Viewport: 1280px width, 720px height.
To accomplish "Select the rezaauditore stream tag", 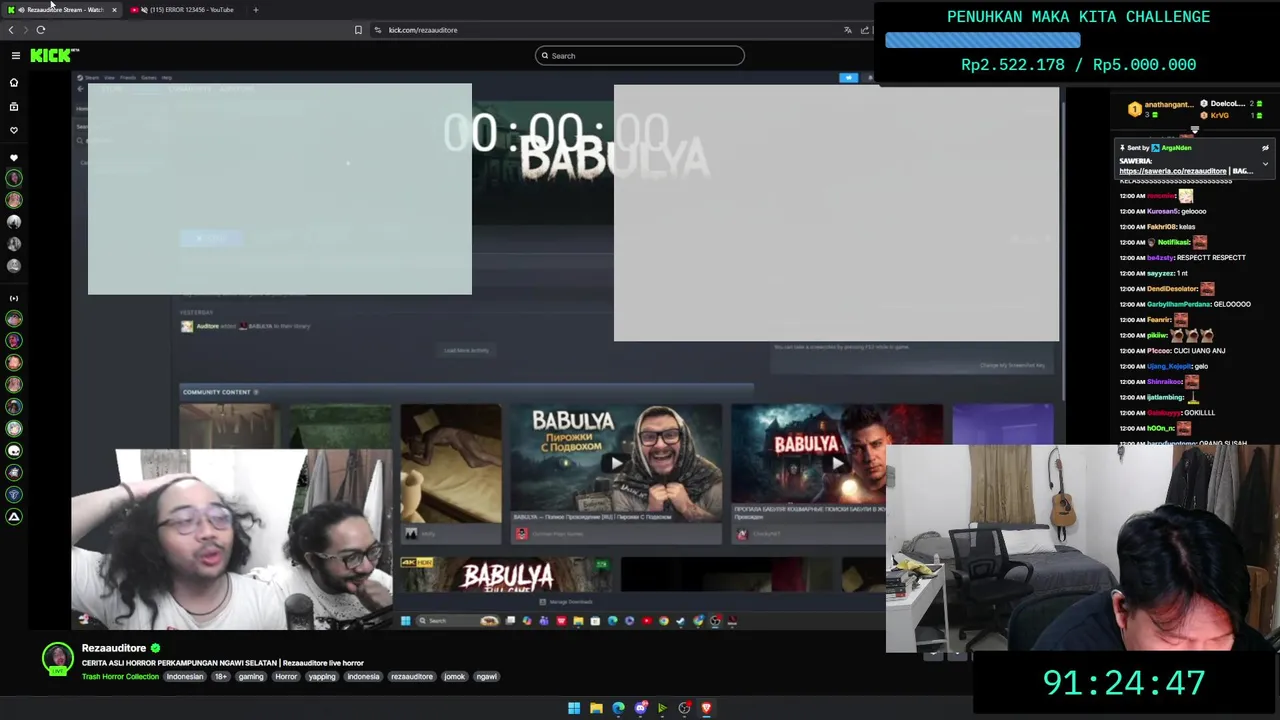I will [x=412, y=677].
